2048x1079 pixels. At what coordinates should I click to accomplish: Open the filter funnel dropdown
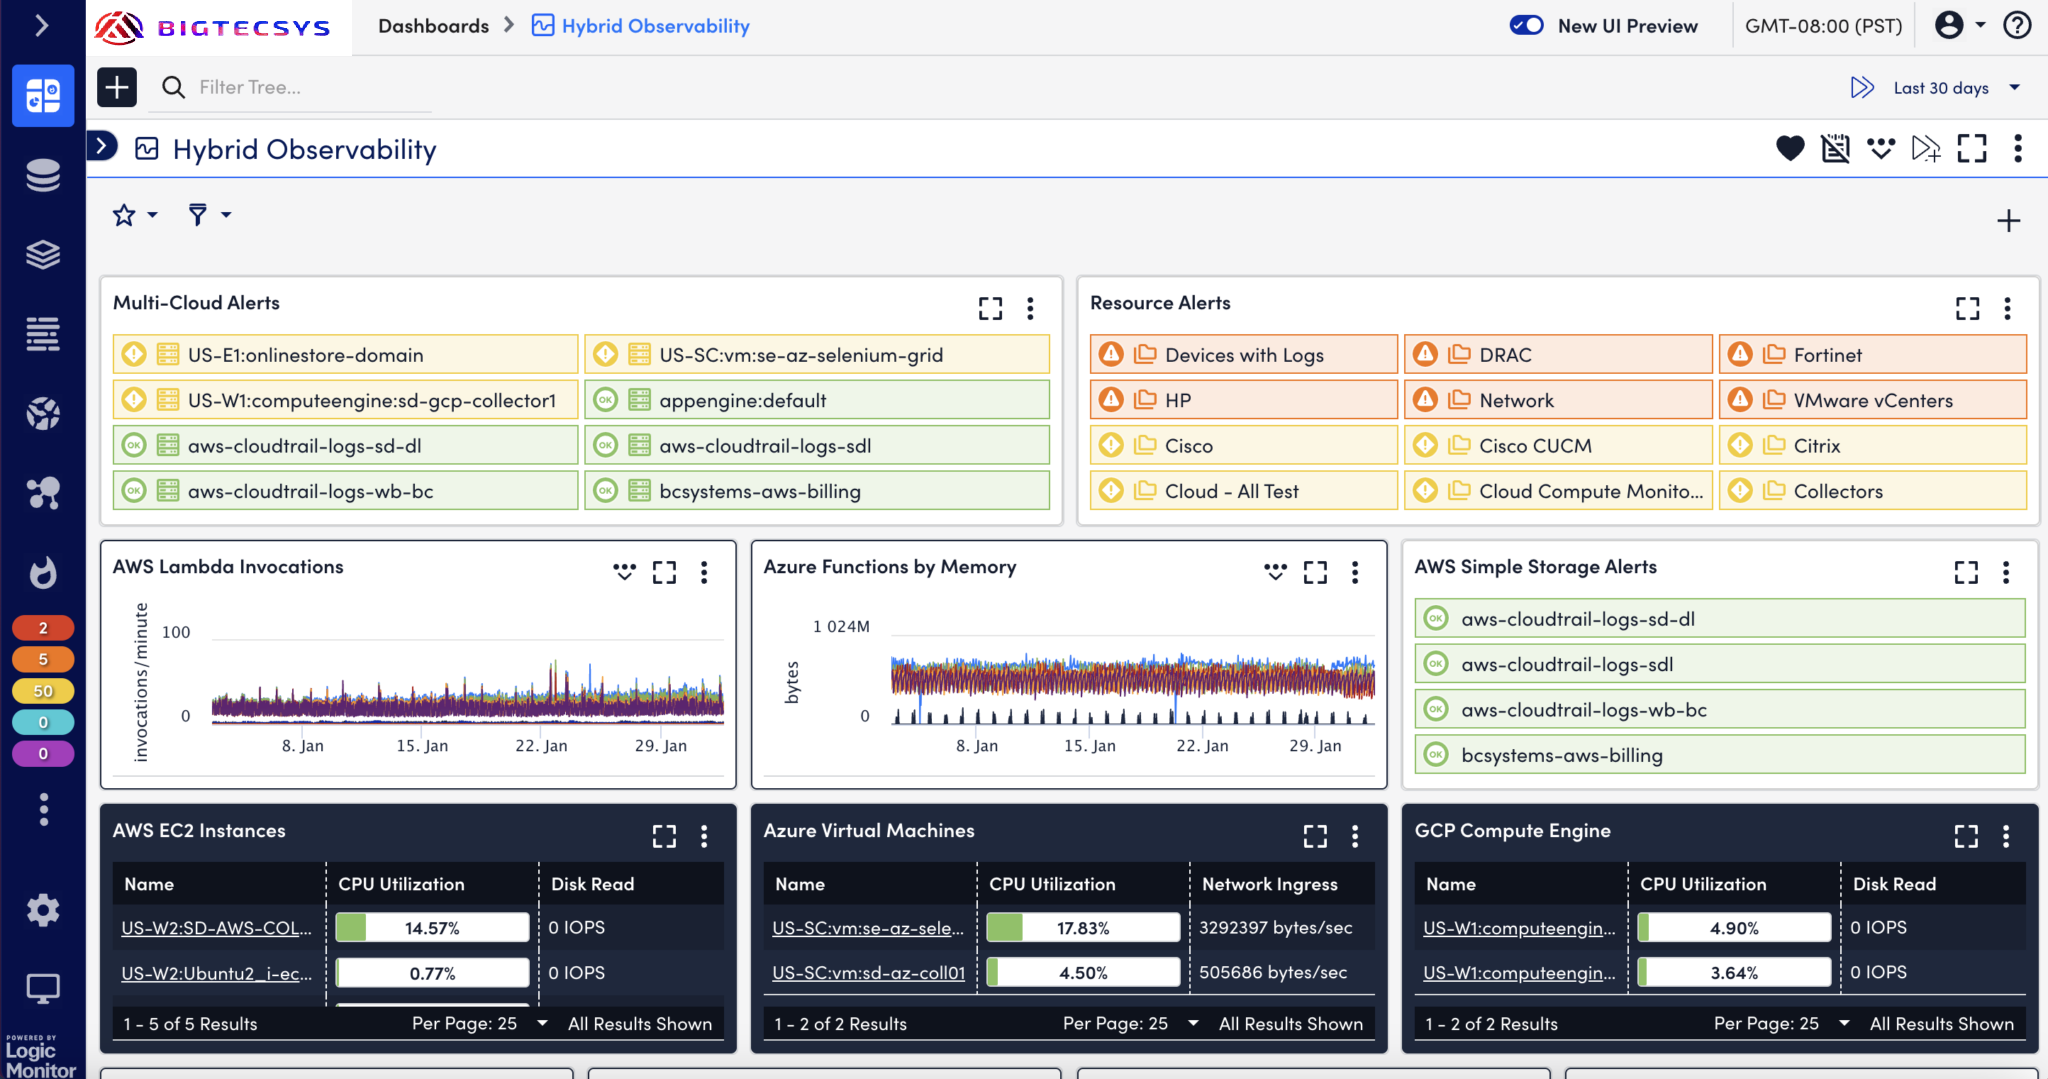[210, 215]
